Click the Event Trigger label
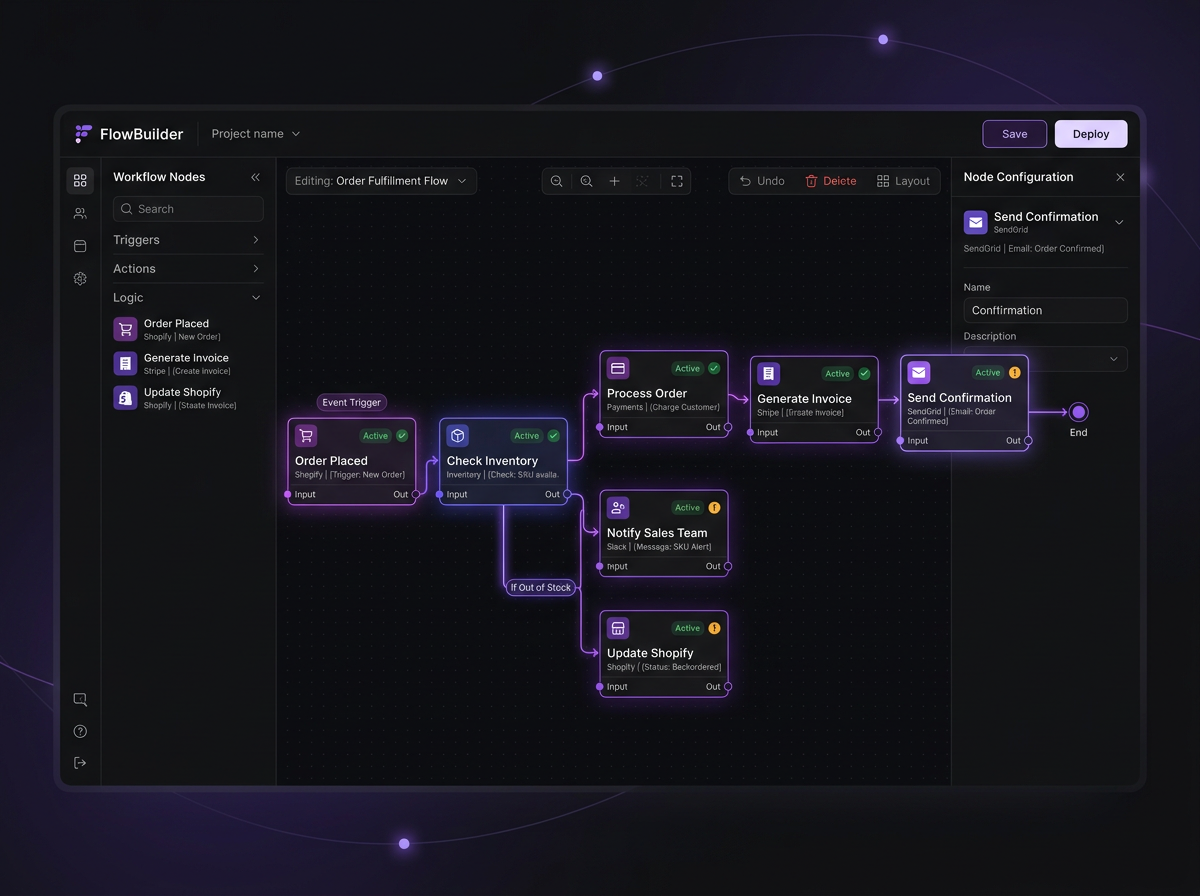This screenshot has width=1200, height=896. tap(352, 402)
